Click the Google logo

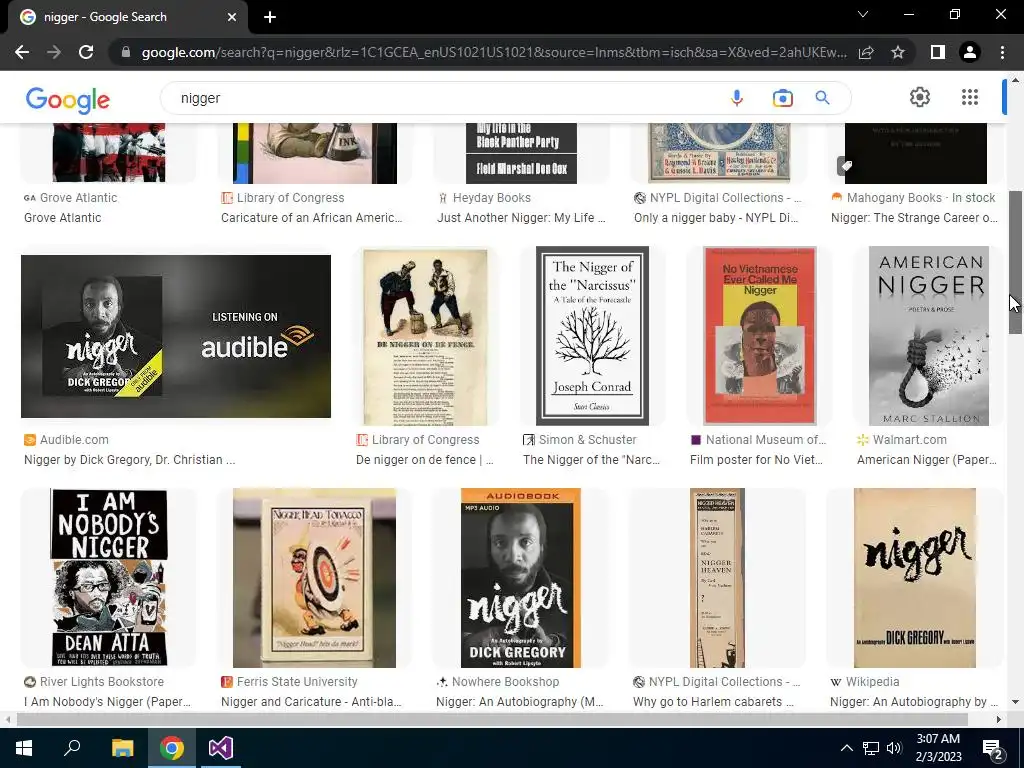point(68,100)
